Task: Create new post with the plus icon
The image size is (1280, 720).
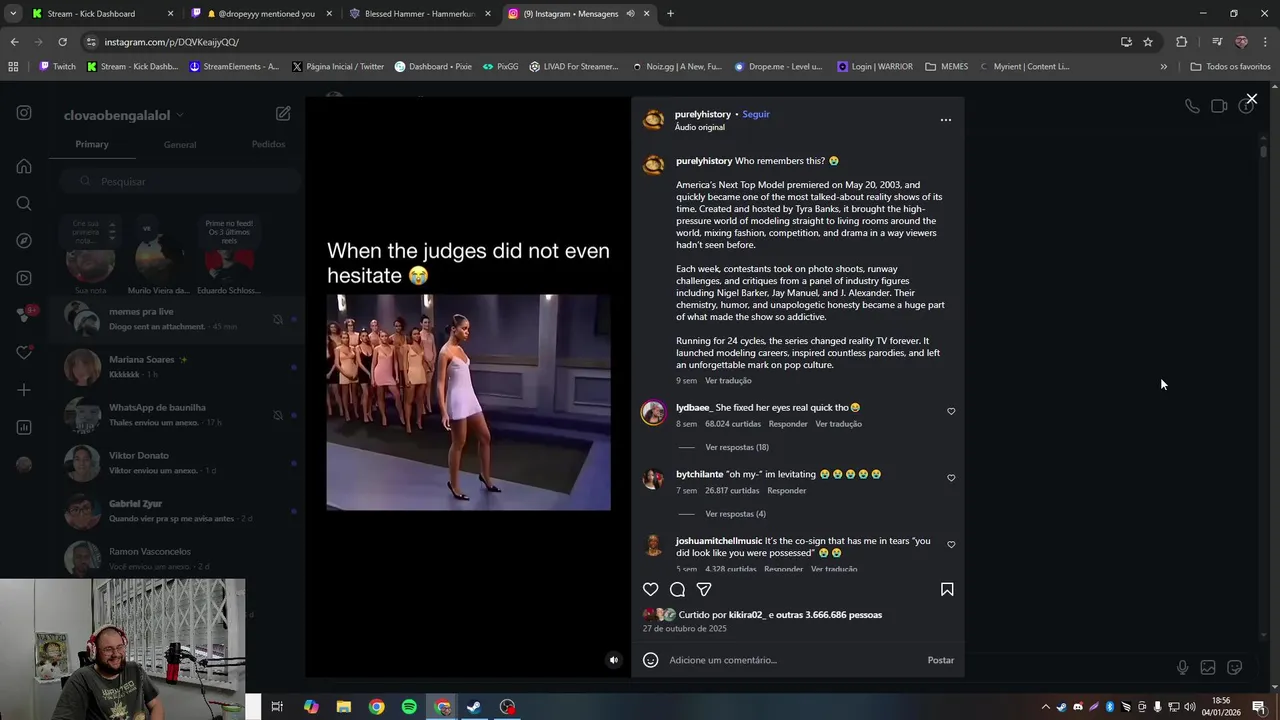Action: point(24,390)
